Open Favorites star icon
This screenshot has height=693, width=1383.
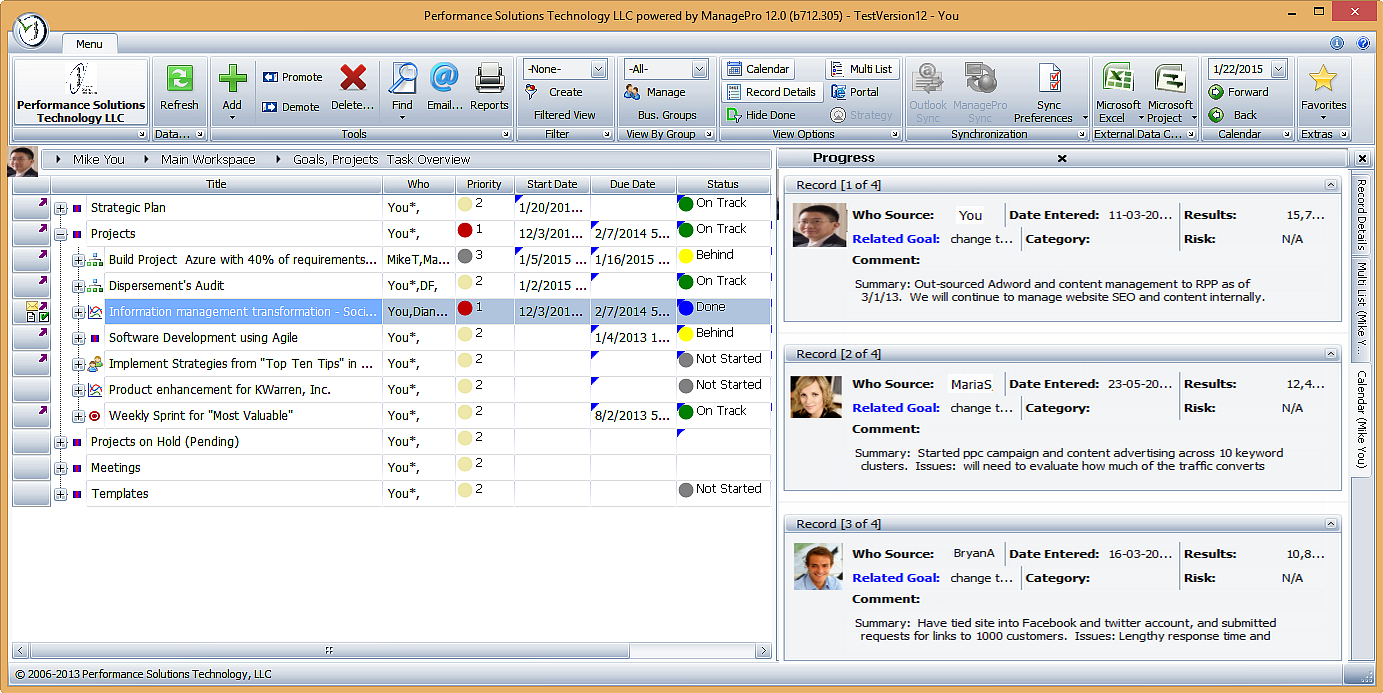(x=1323, y=79)
